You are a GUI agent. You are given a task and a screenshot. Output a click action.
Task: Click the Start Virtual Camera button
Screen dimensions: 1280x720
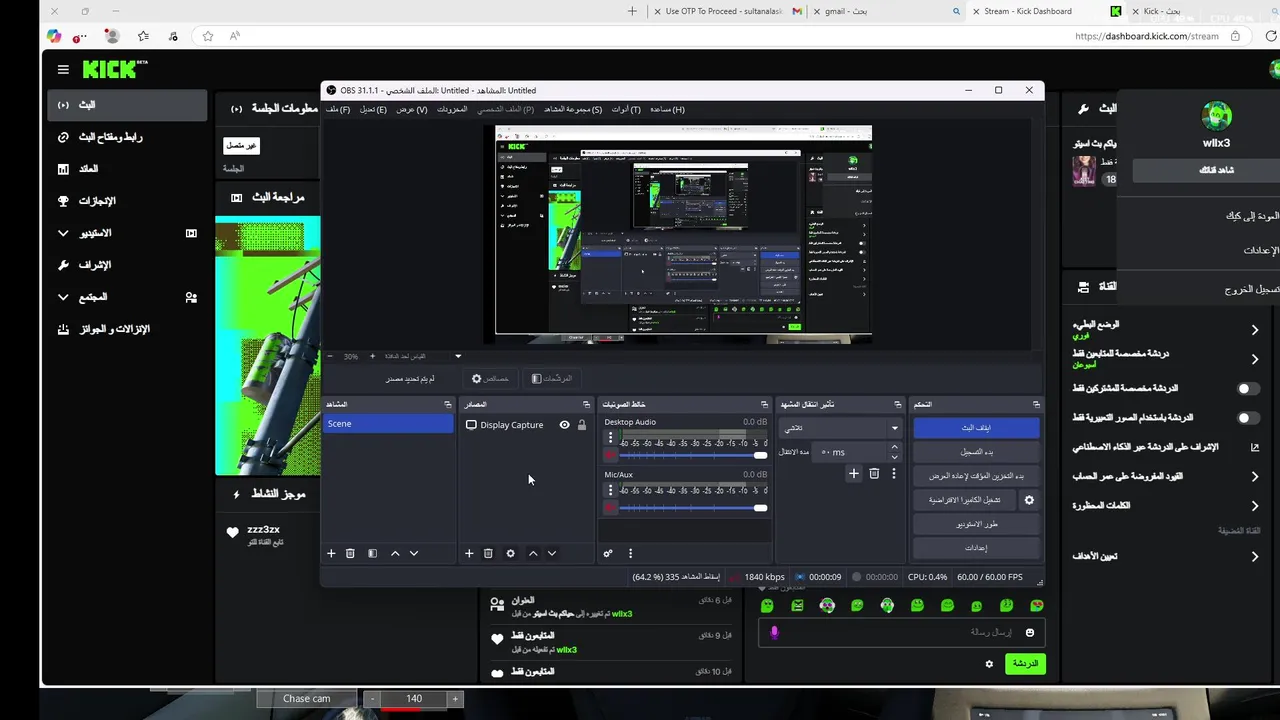click(964, 500)
